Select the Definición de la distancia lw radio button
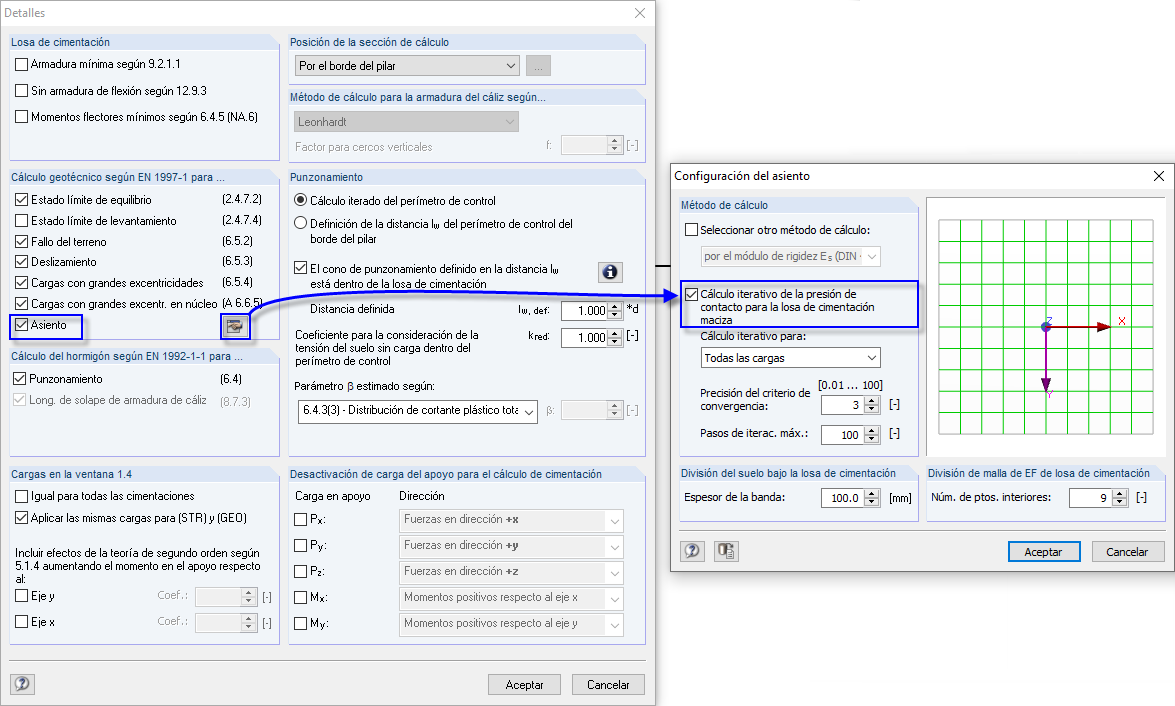The image size is (1175, 706). click(x=301, y=222)
